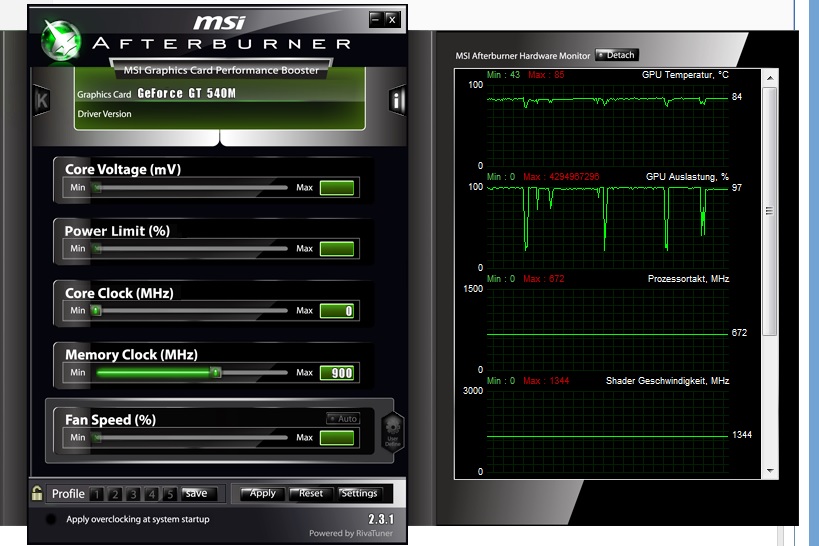Click the Core Clock value field showing 0
This screenshot has width=819, height=546.
(x=337, y=311)
